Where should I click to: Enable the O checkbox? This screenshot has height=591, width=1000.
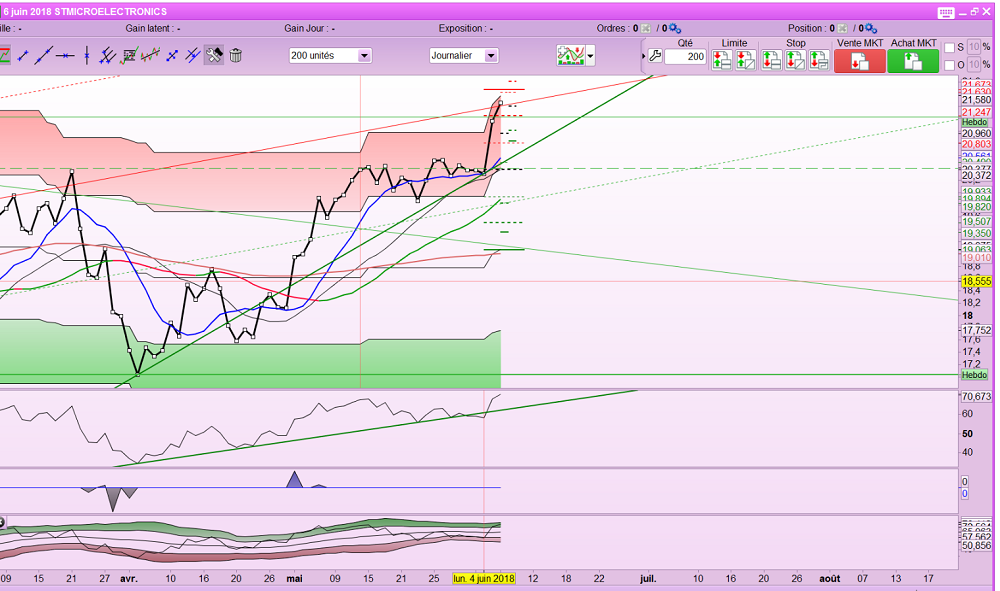click(949, 65)
